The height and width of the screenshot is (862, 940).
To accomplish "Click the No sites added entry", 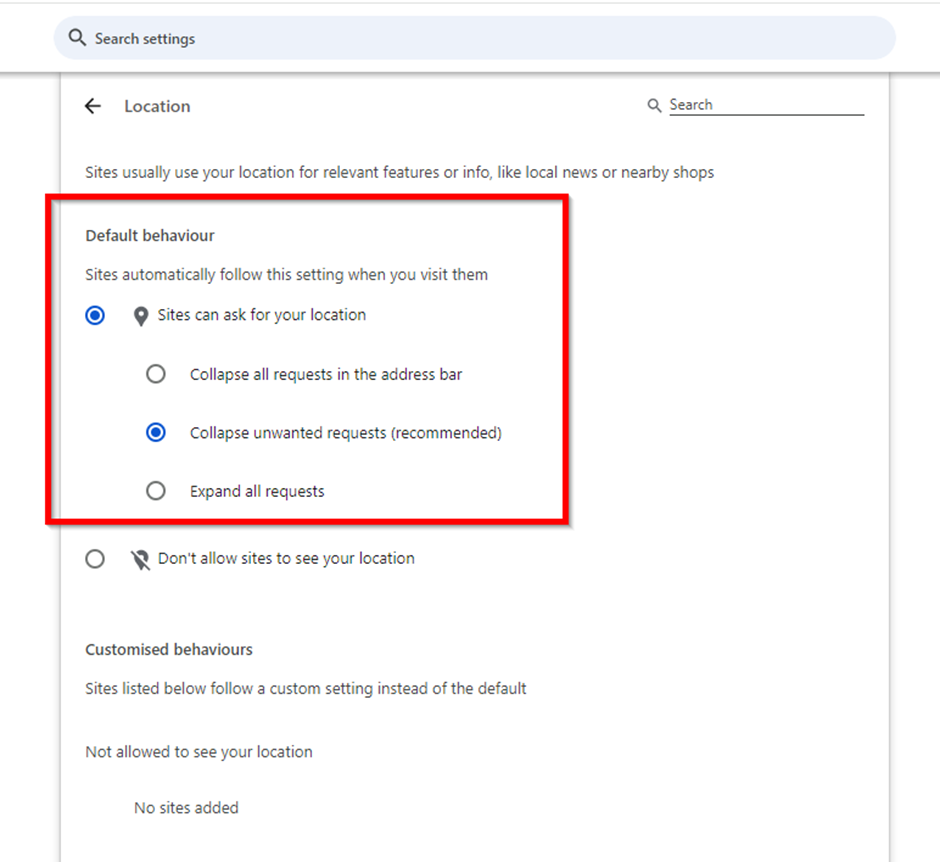I will point(186,808).
